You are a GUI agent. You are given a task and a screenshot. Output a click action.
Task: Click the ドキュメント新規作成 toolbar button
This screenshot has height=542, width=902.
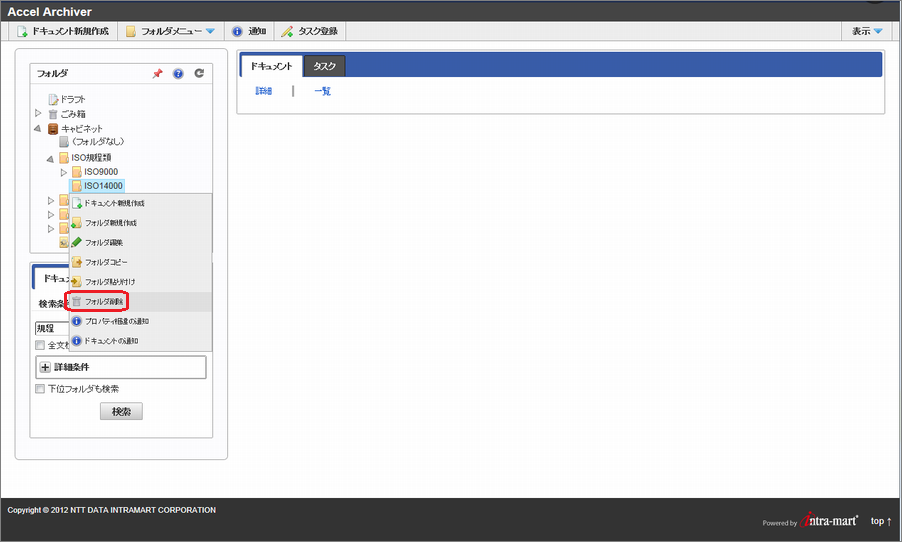pos(63,31)
